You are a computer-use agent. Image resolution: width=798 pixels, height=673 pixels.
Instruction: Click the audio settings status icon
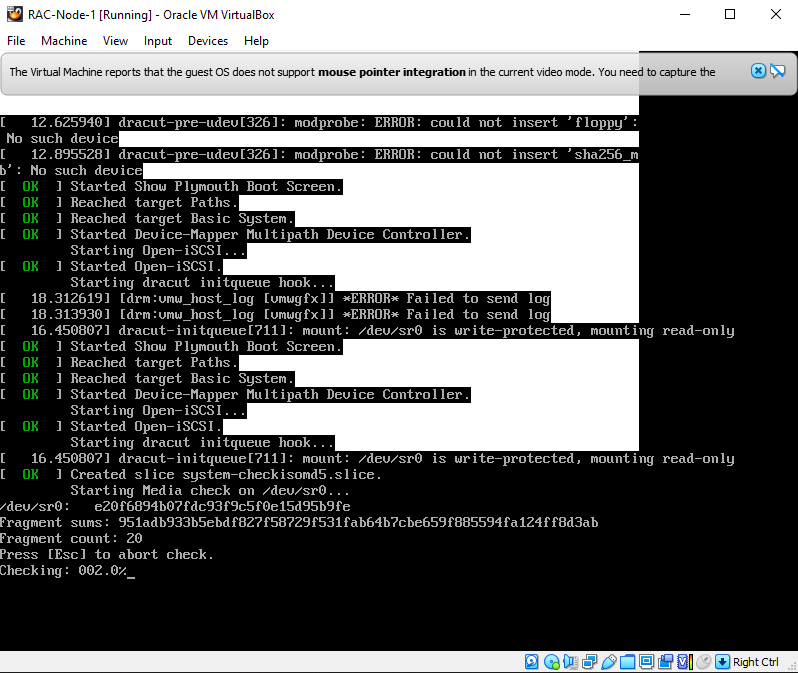(570, 662)
